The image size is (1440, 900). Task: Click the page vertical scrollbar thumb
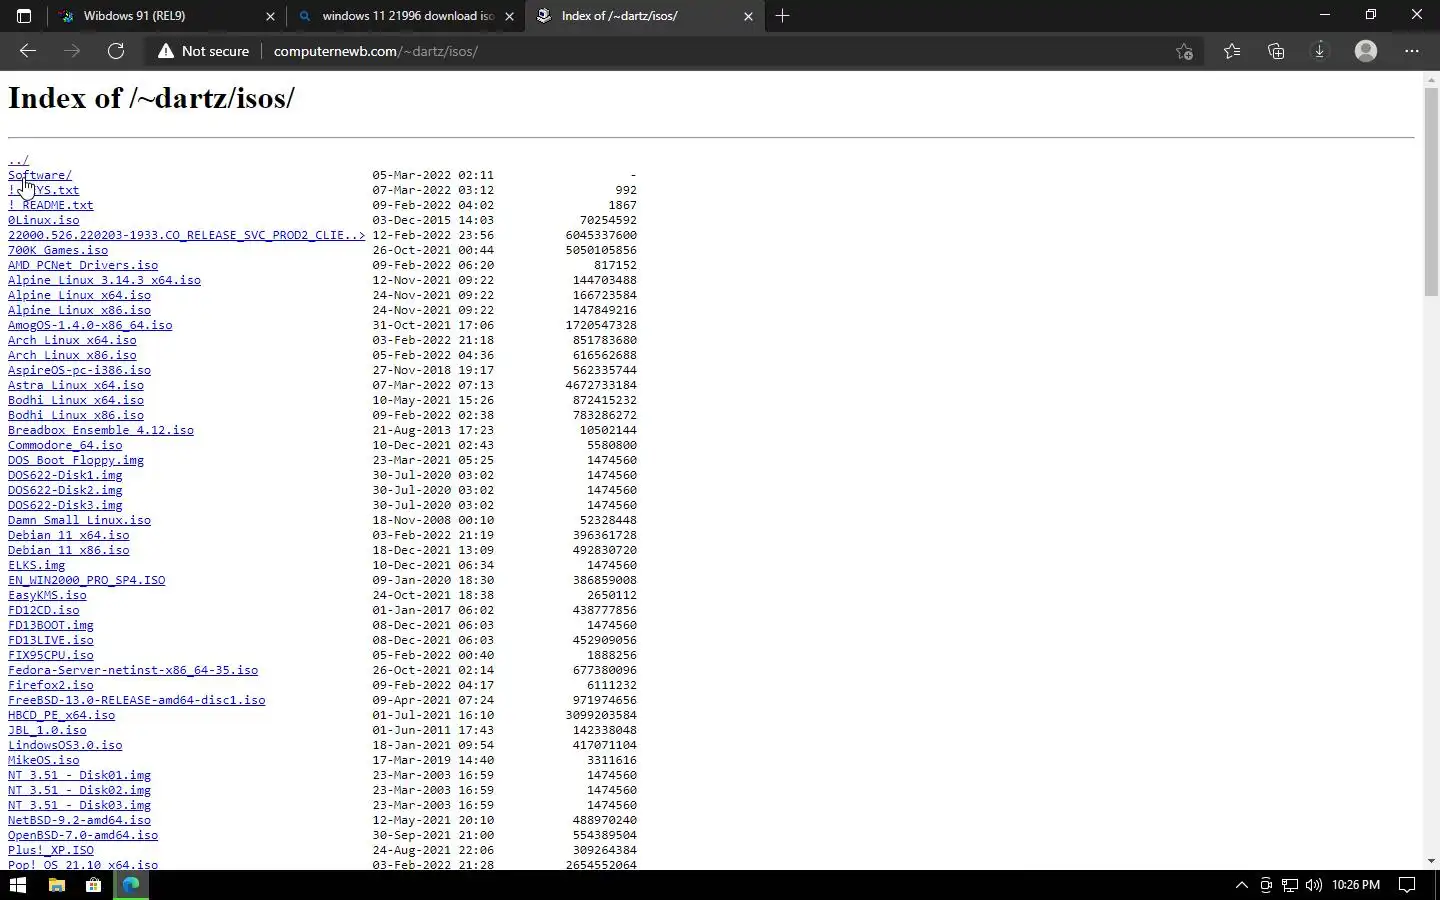(x=1431, y=192)
